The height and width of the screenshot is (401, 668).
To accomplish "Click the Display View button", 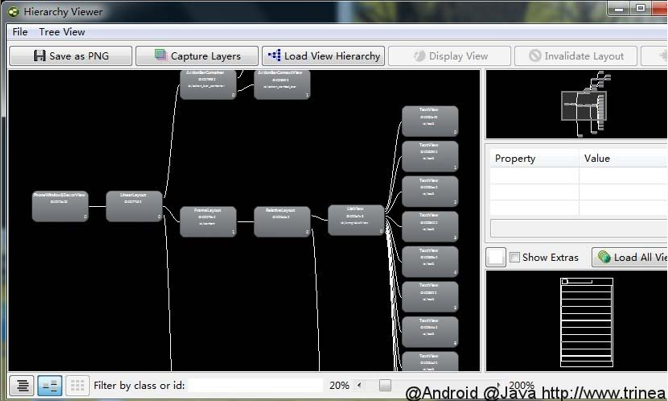I will pyautogui.click(x=449, y=56).
